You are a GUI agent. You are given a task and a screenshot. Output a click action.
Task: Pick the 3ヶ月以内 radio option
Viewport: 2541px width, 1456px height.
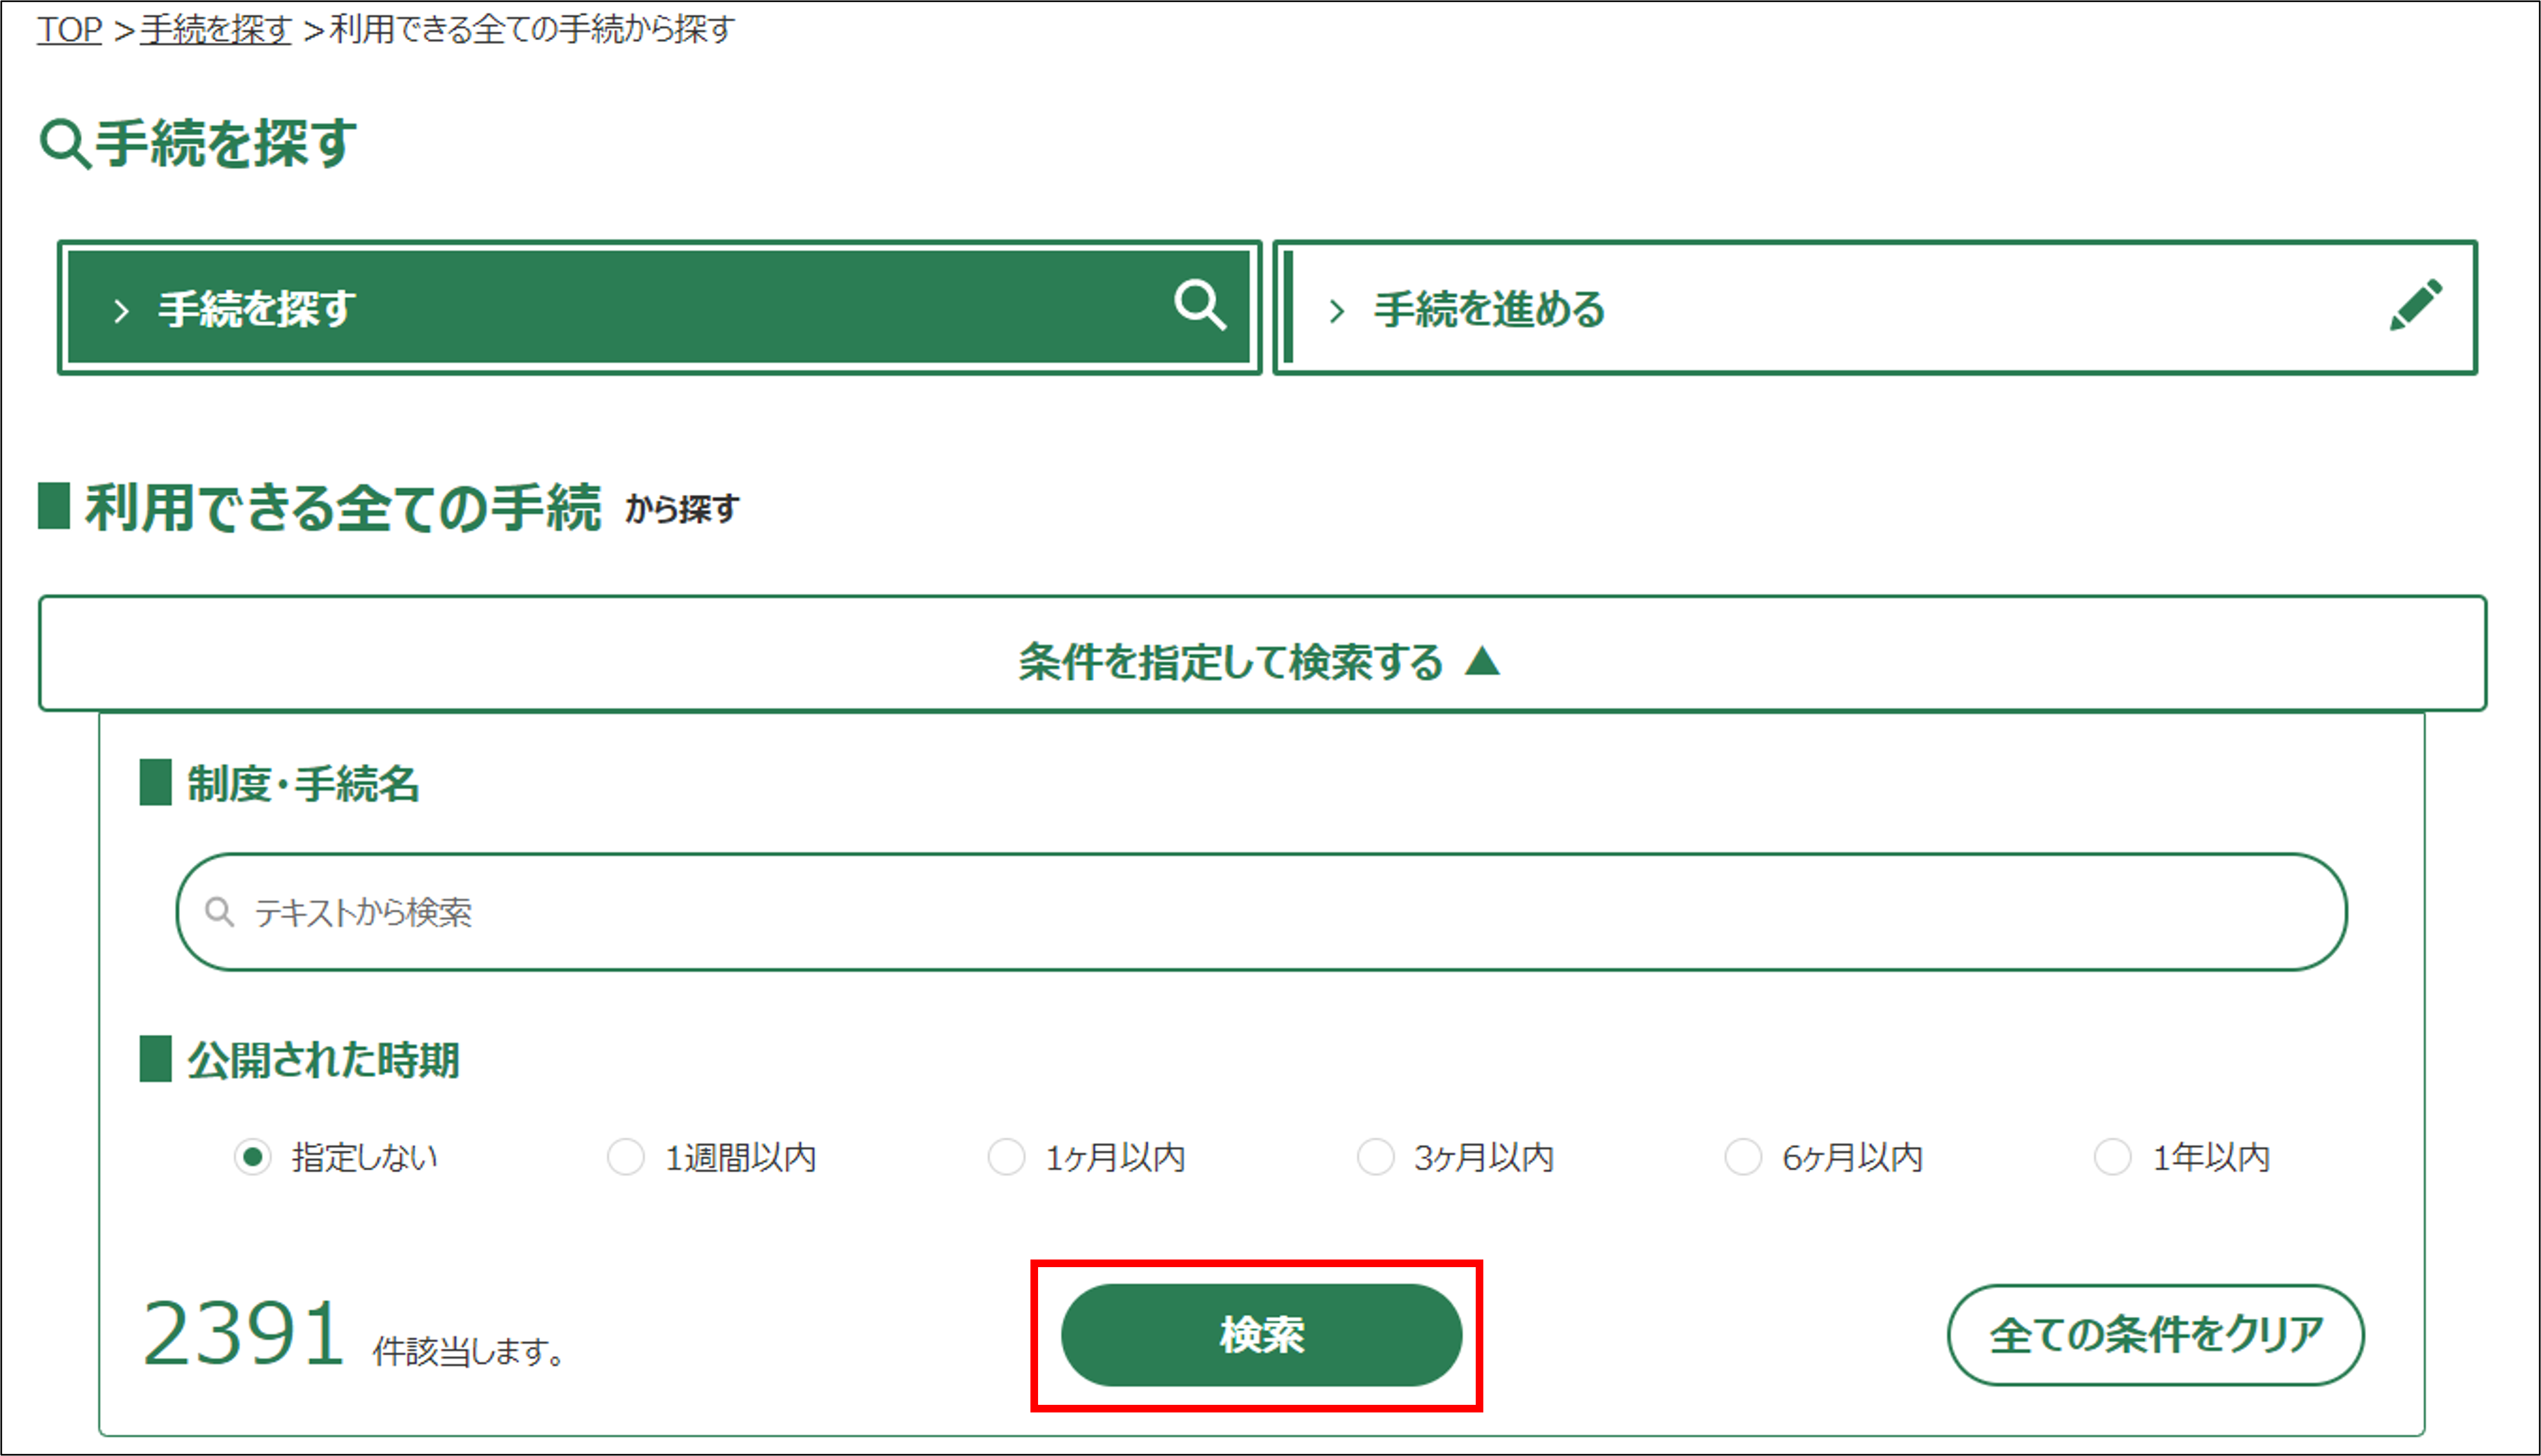[x=1375, y=1157]
